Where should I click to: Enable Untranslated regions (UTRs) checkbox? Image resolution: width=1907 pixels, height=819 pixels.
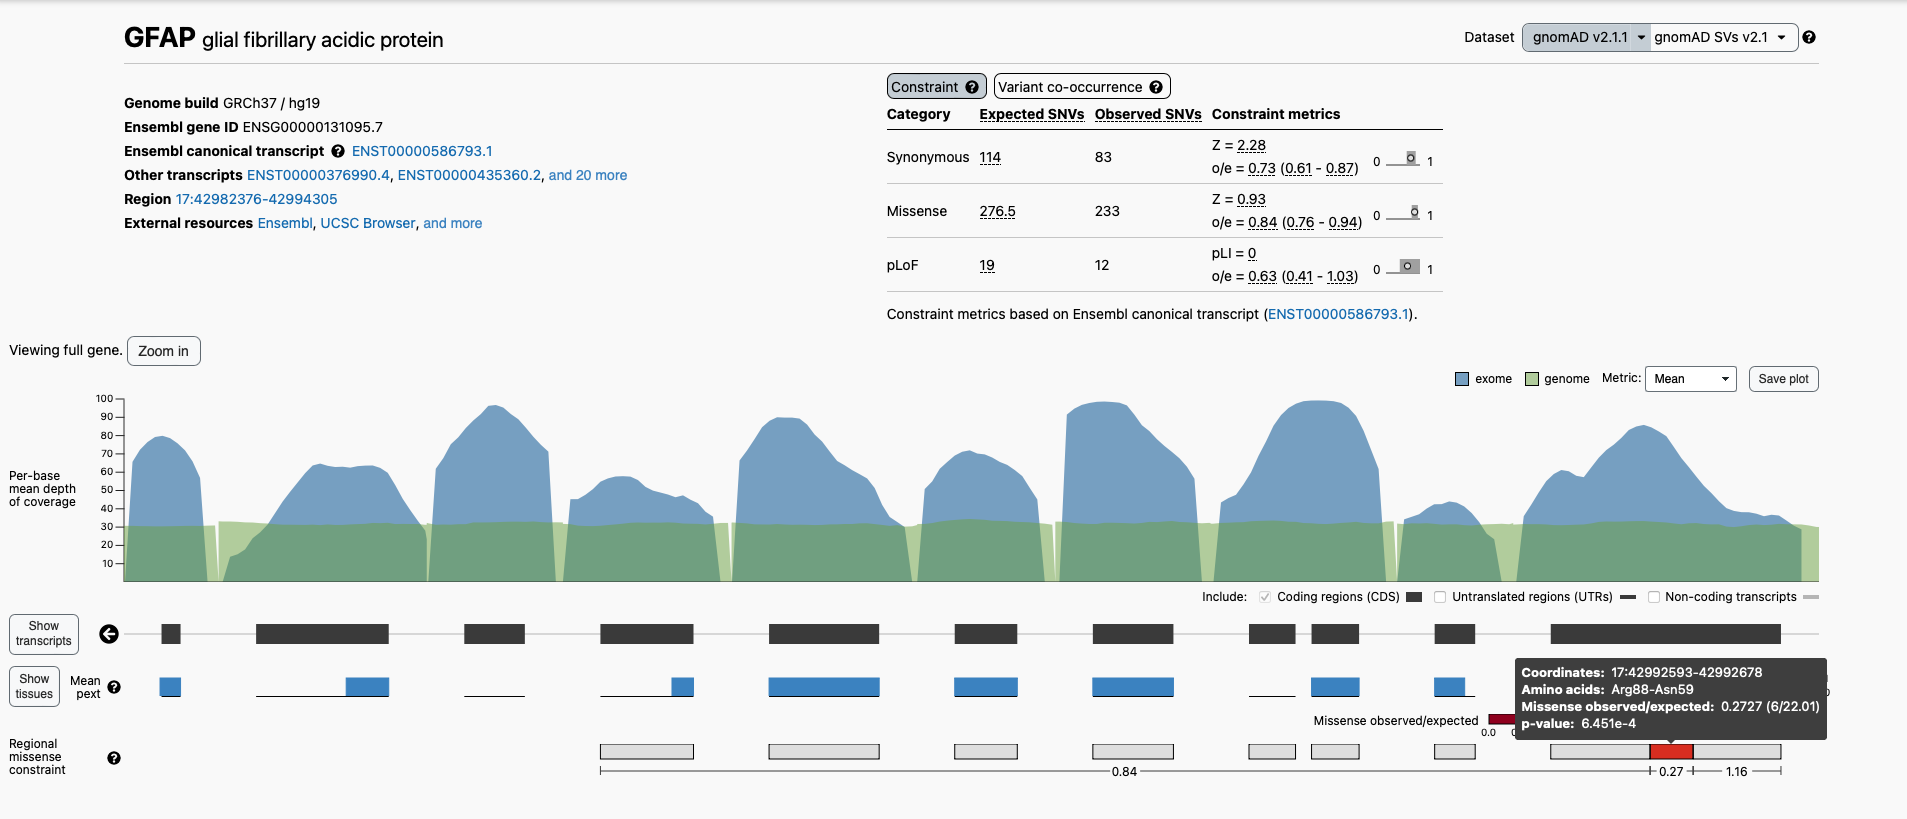(1440, 597)
